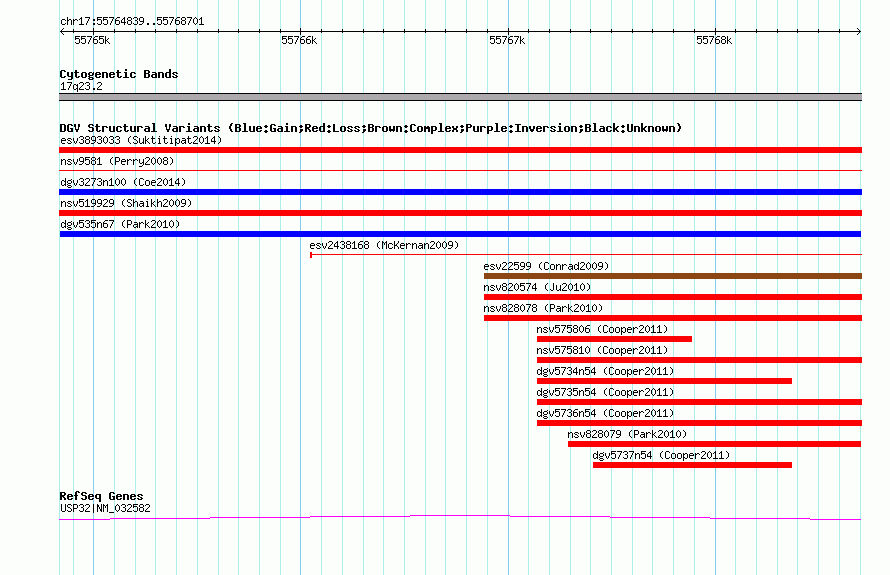Image resolution: width=890 pixels, height=575 pixels.
Task: Select the blue dgv3273n100 gain bar
Action: pos(460,192)
